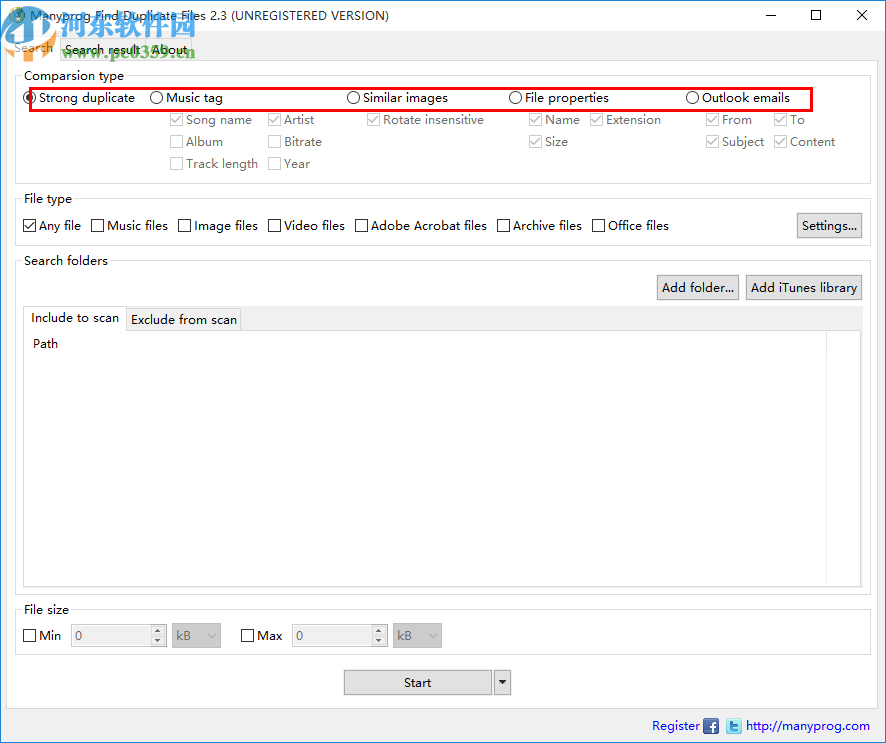Click inside the Min file size input field

(x=110, y=635)
